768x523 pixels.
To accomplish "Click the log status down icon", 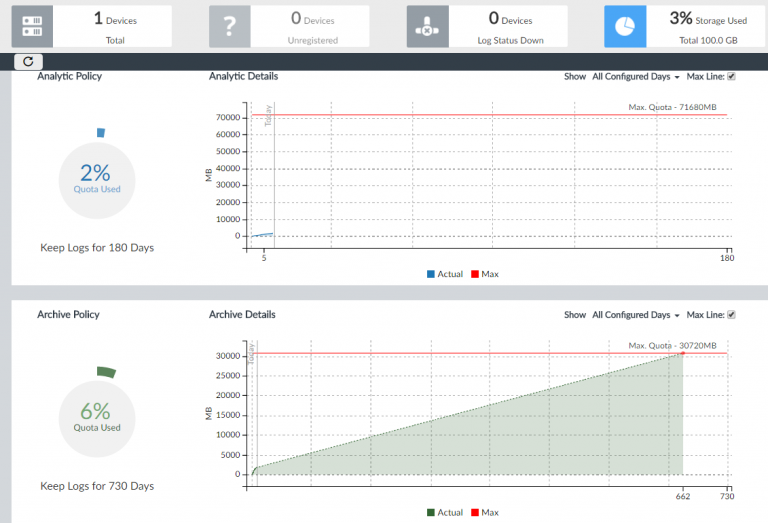I will [x=428, y=26].
